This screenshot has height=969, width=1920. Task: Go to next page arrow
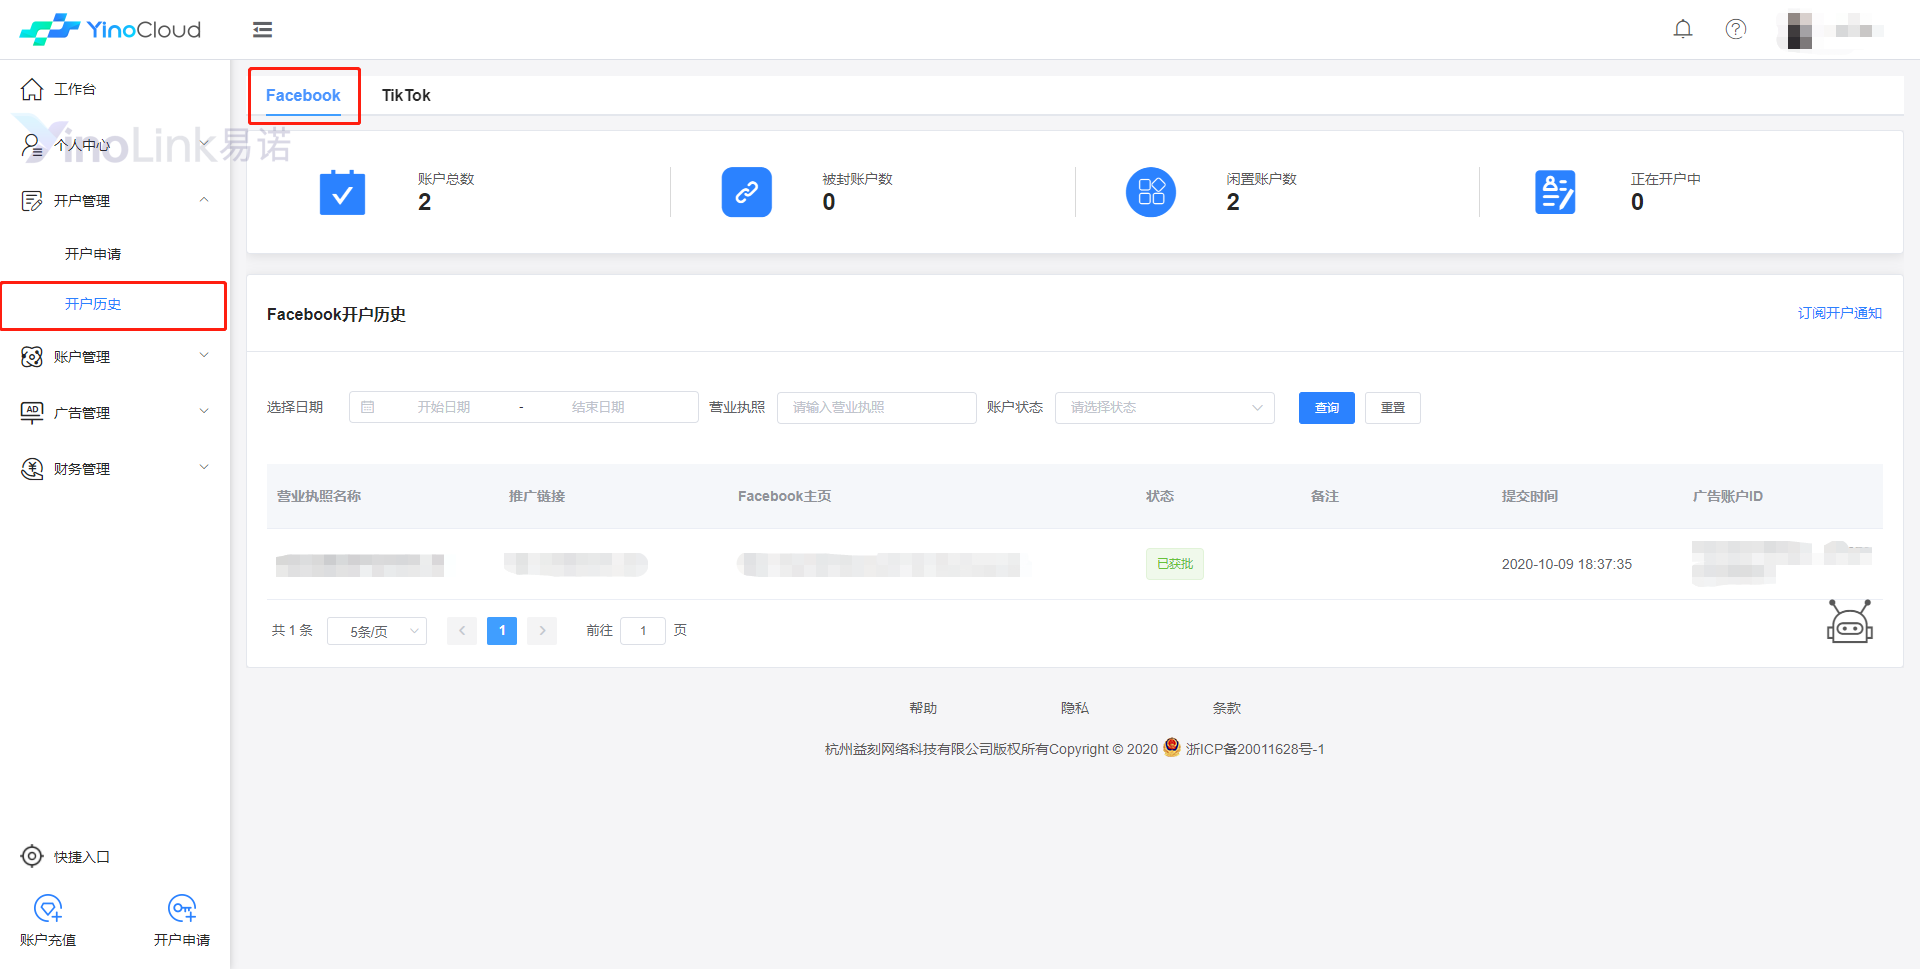(x=542, y=631)
